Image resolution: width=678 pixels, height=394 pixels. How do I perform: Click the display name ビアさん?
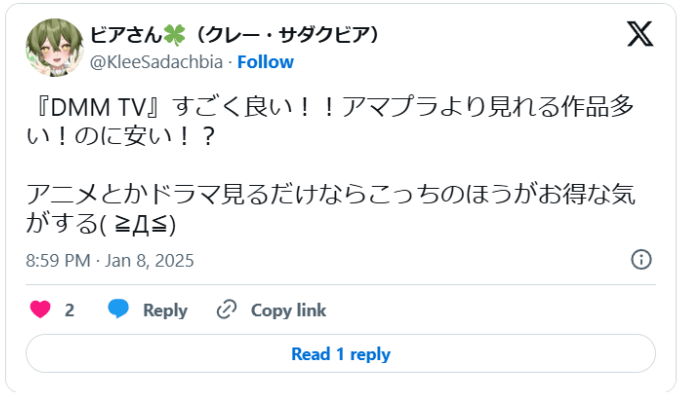(126, 35)
